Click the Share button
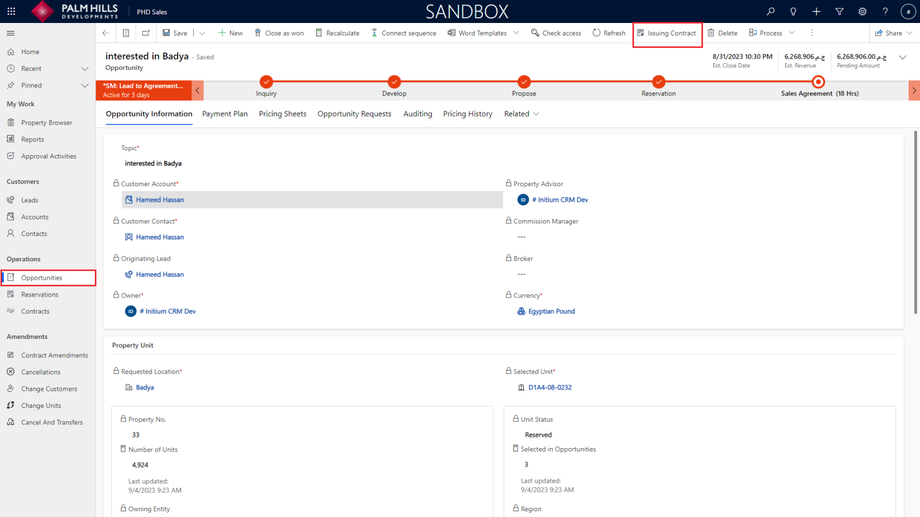 point(893,33)
